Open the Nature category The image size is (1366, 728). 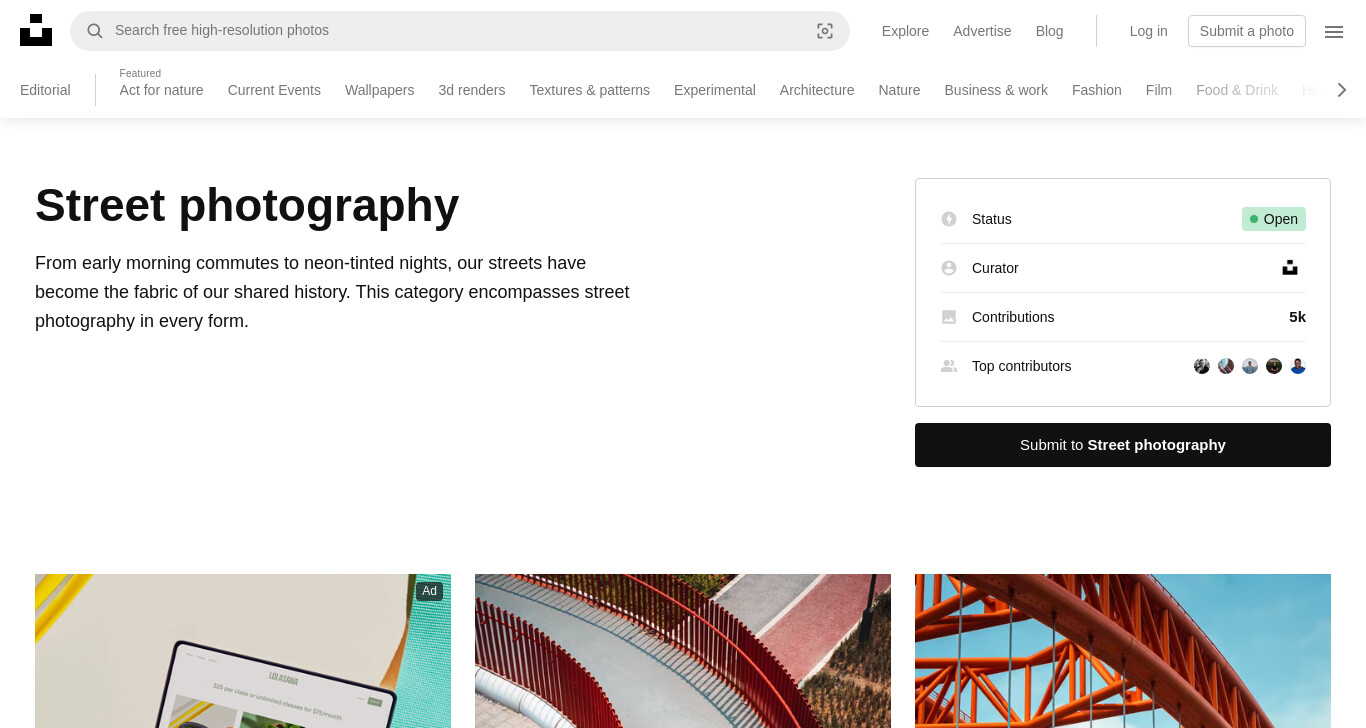tap(899, 90)
